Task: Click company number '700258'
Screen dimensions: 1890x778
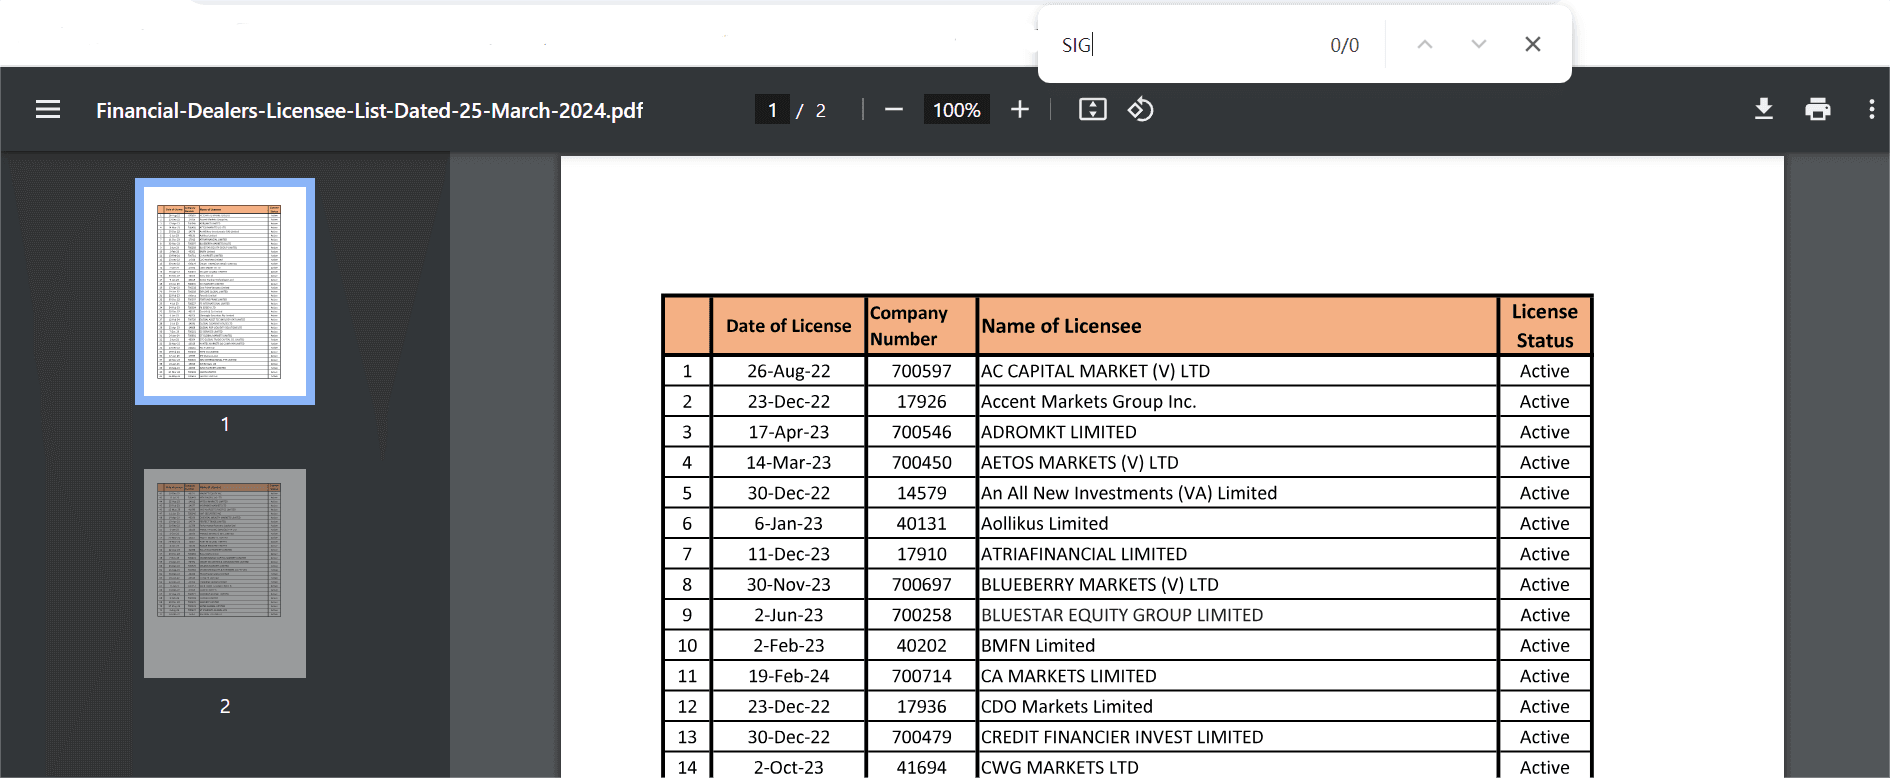Action: pos(922,615)
